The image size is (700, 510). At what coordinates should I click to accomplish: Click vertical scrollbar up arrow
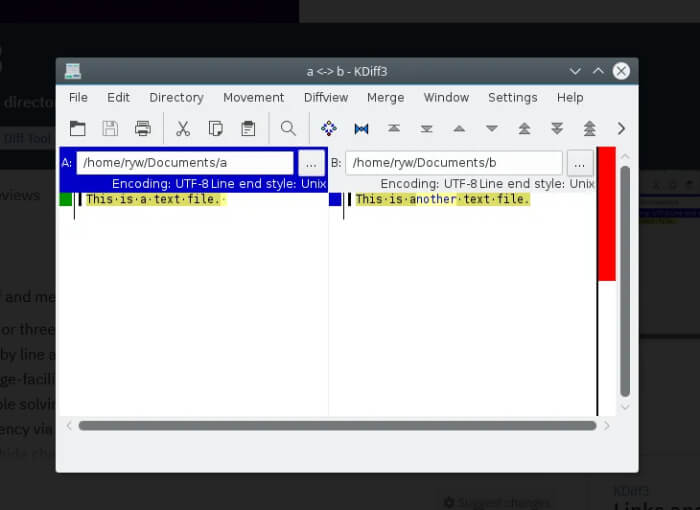pos(625,156)
